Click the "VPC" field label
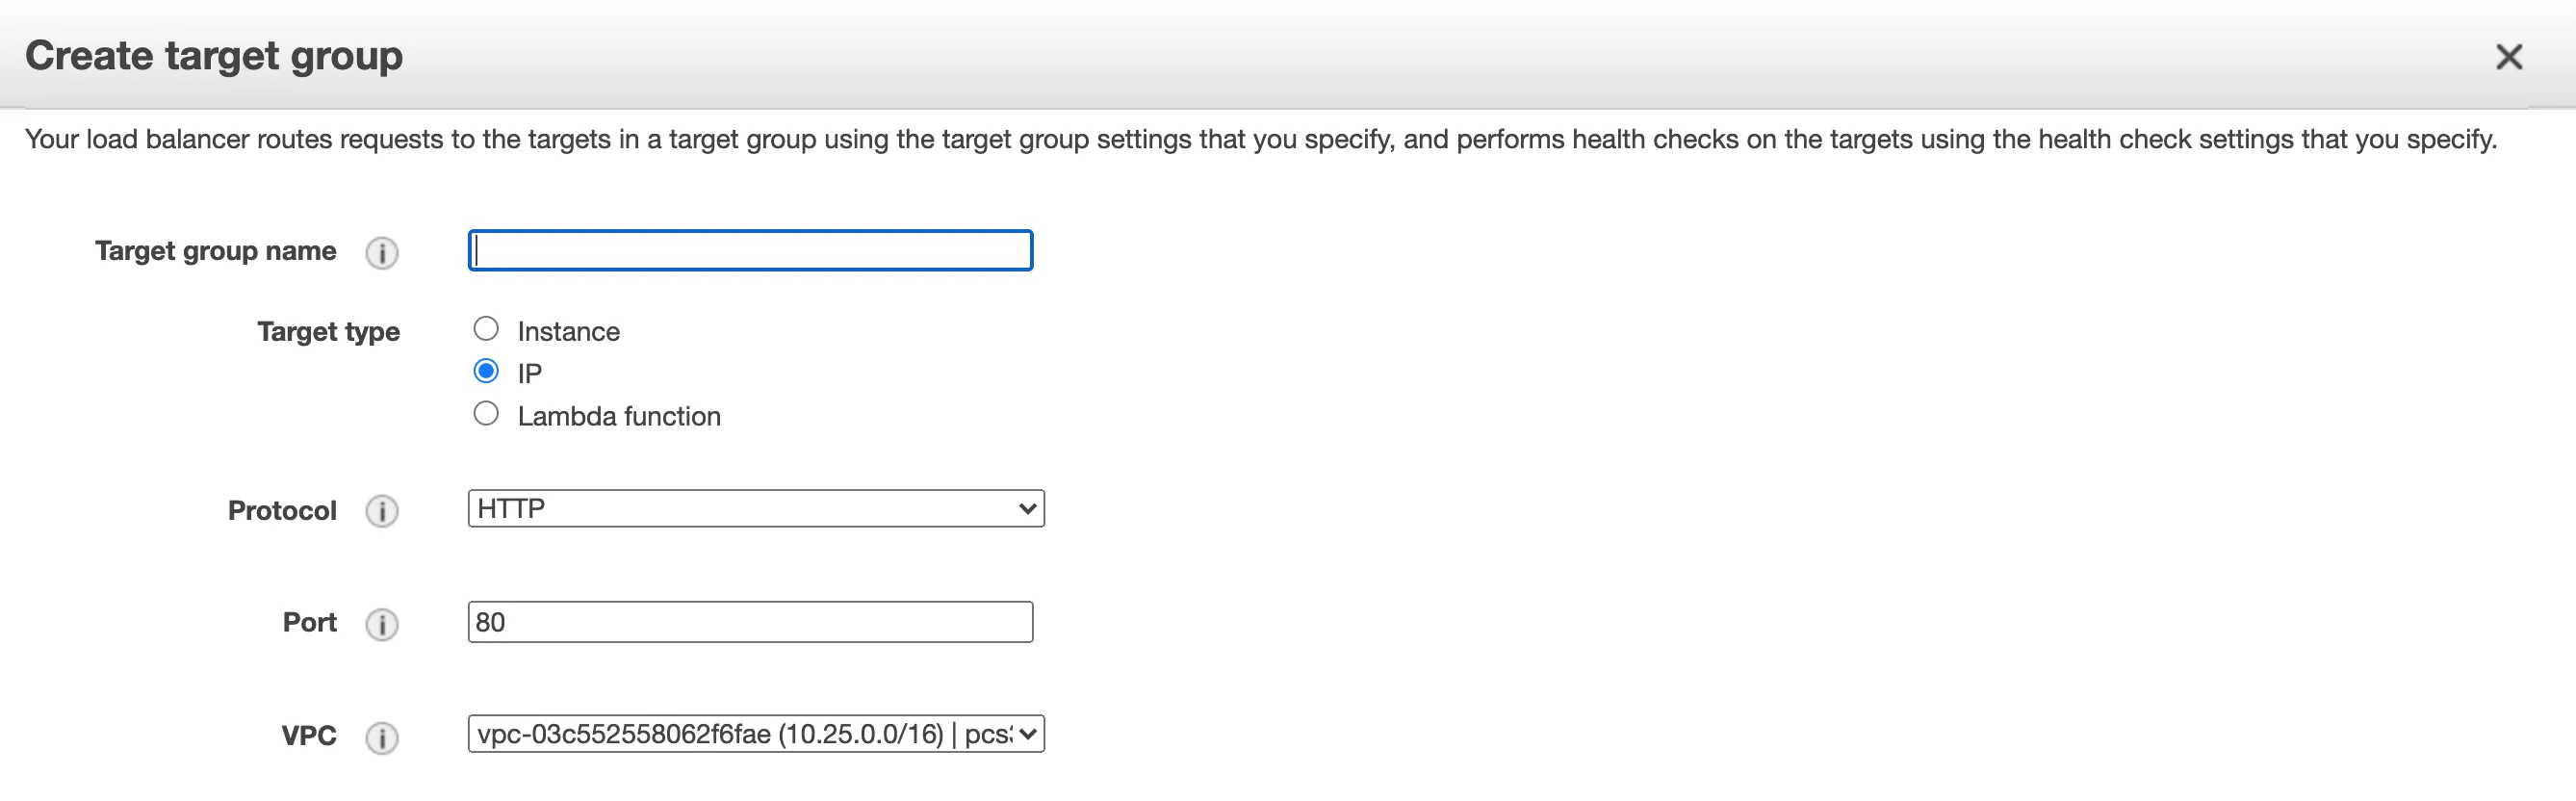Viewport: 2576px width, 801px height. [x=308, y=736]
